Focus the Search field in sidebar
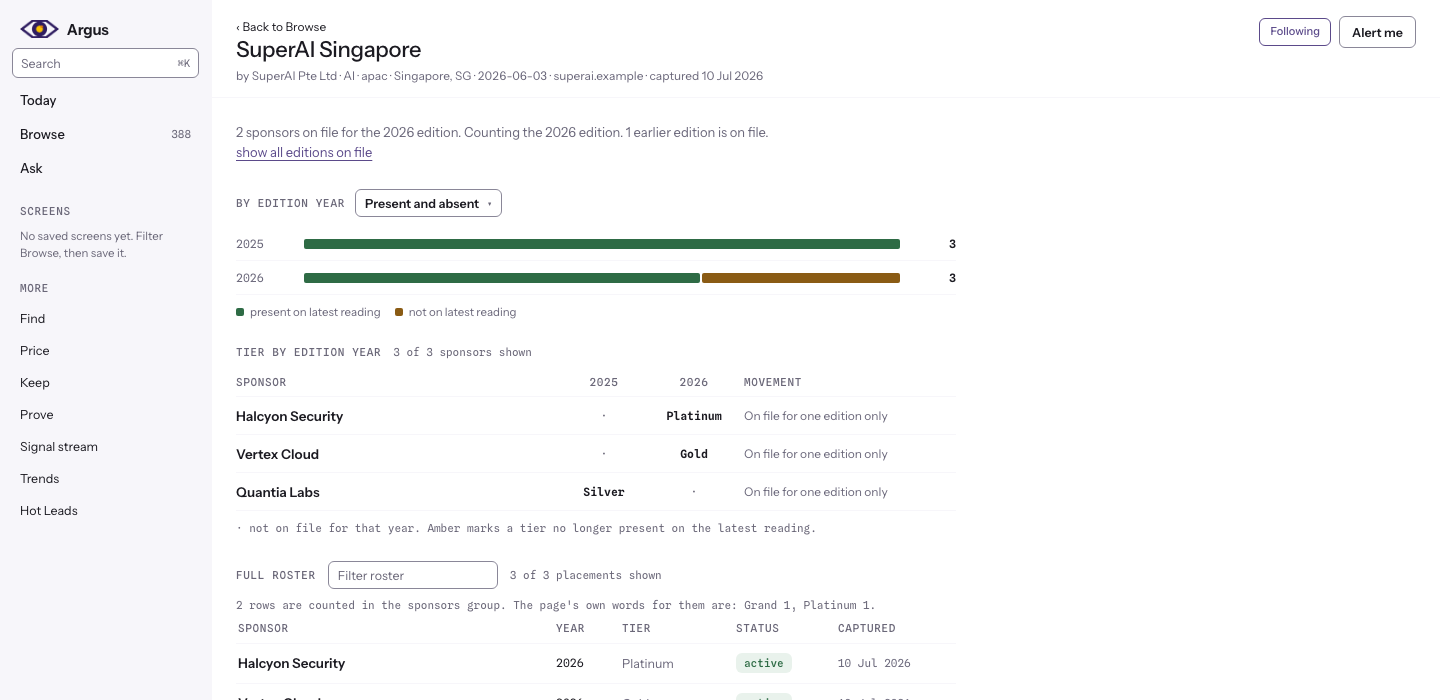The width and height of the screenshot is (1440, 700). [x=105, y=63]
